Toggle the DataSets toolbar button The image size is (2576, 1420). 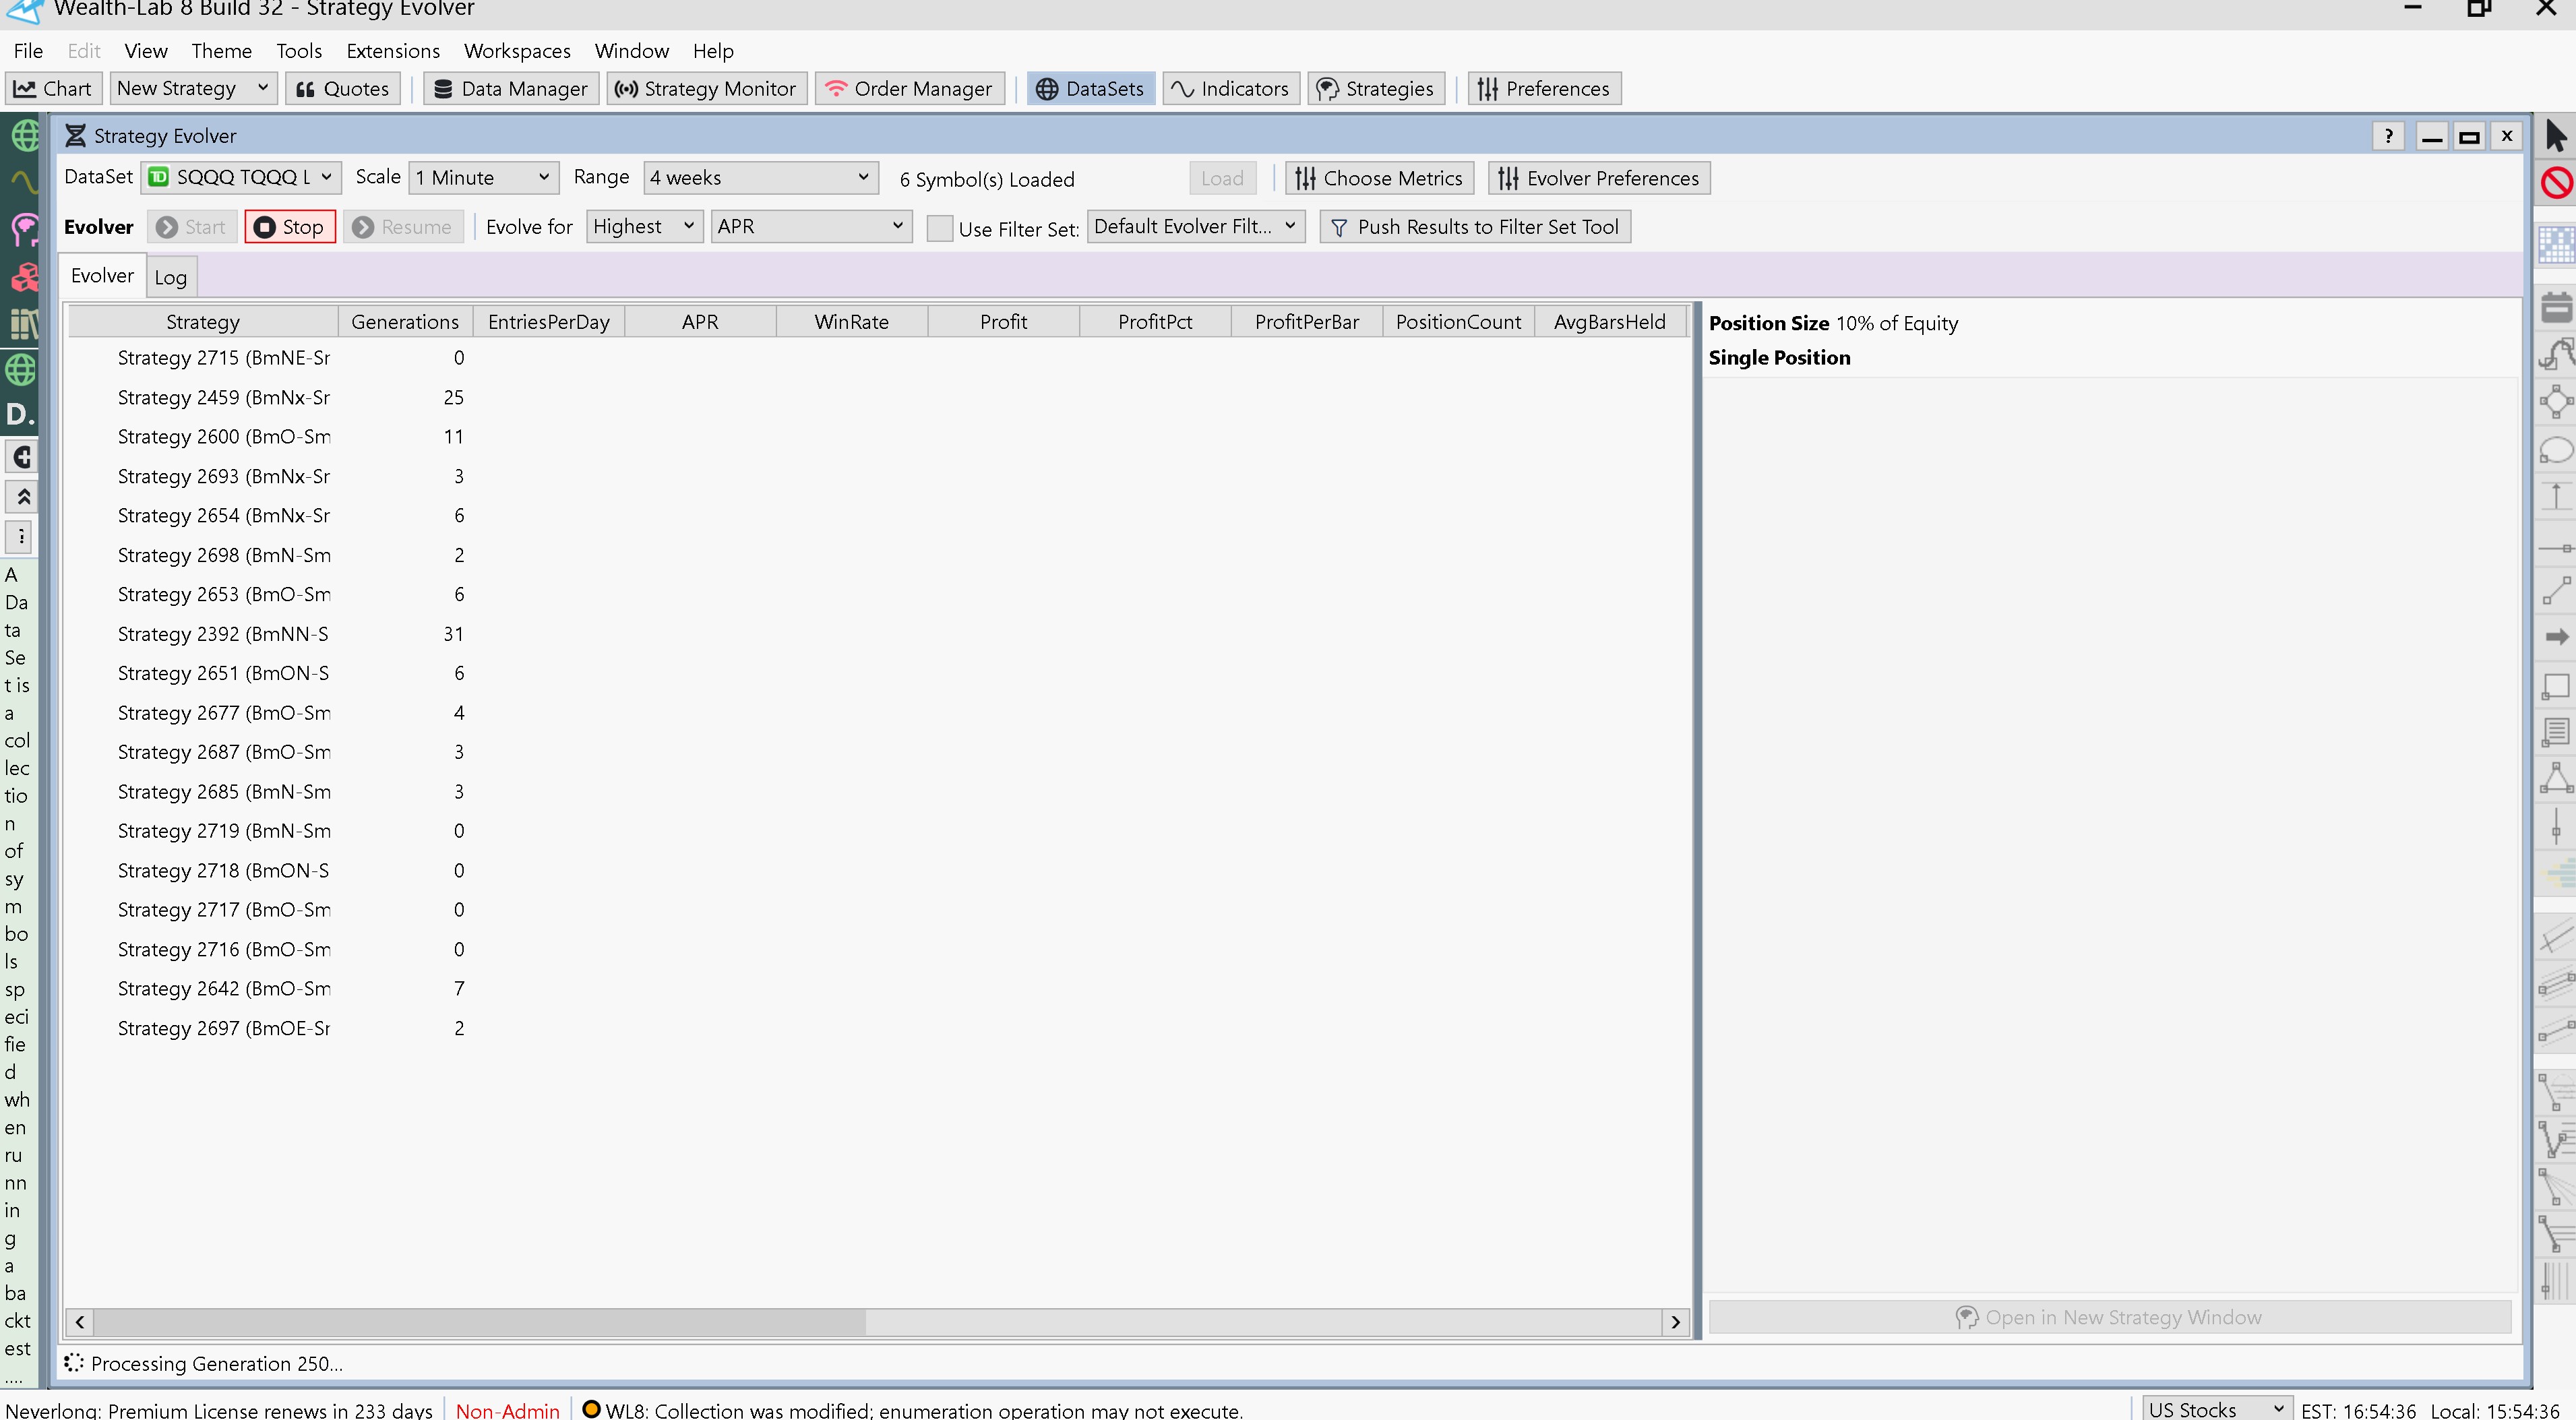pyautogui.click(x=1090, y=89)
